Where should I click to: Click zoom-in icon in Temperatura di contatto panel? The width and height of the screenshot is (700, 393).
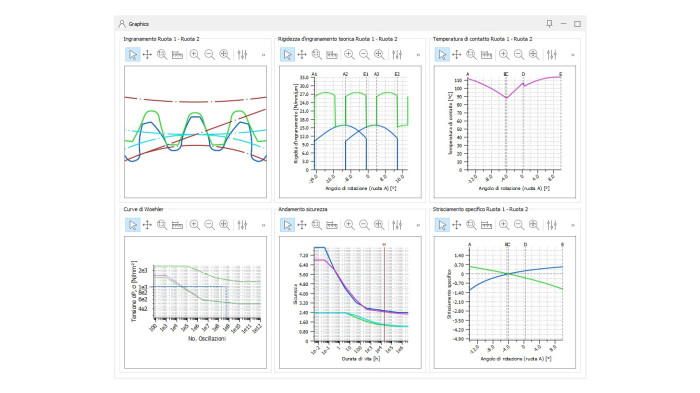tap(504, 54)
